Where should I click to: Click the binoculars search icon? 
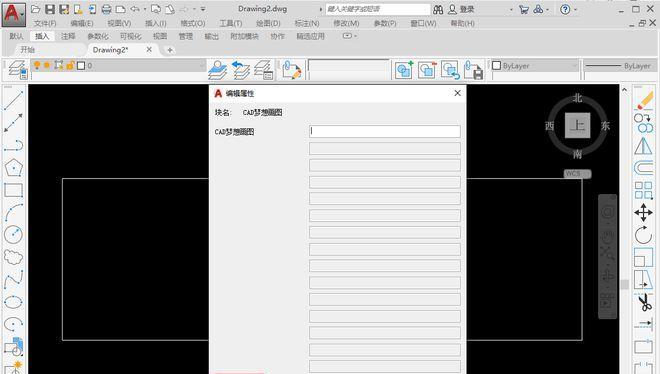pos(438,9)
